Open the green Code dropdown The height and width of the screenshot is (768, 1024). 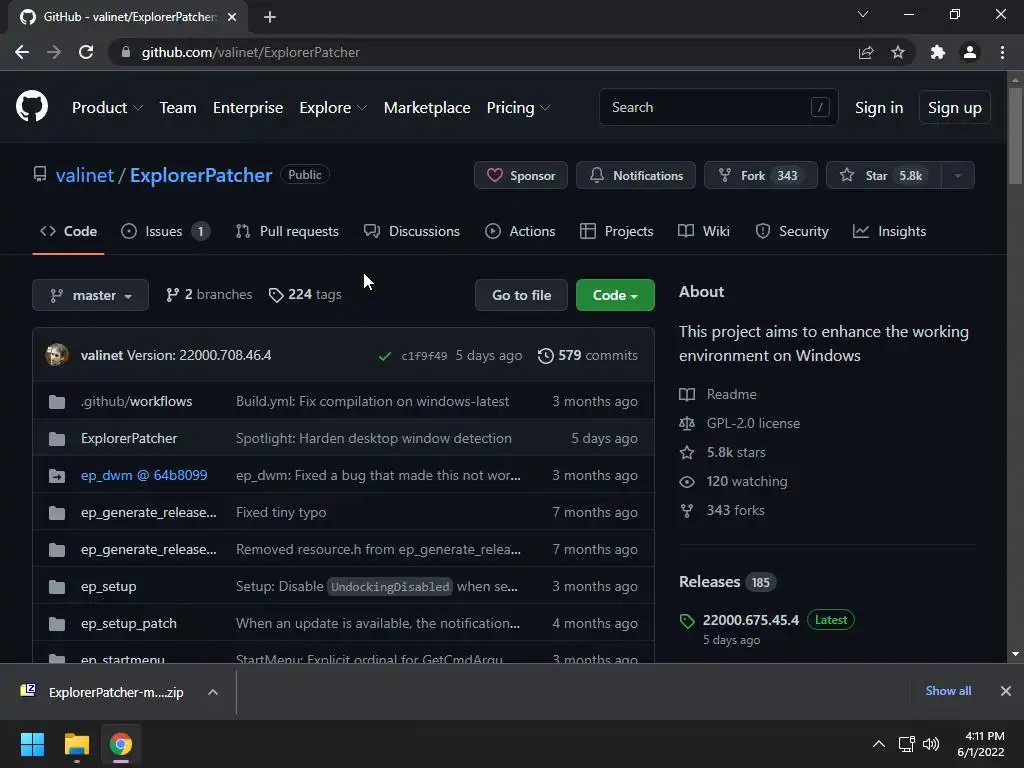tap(615, 295)
